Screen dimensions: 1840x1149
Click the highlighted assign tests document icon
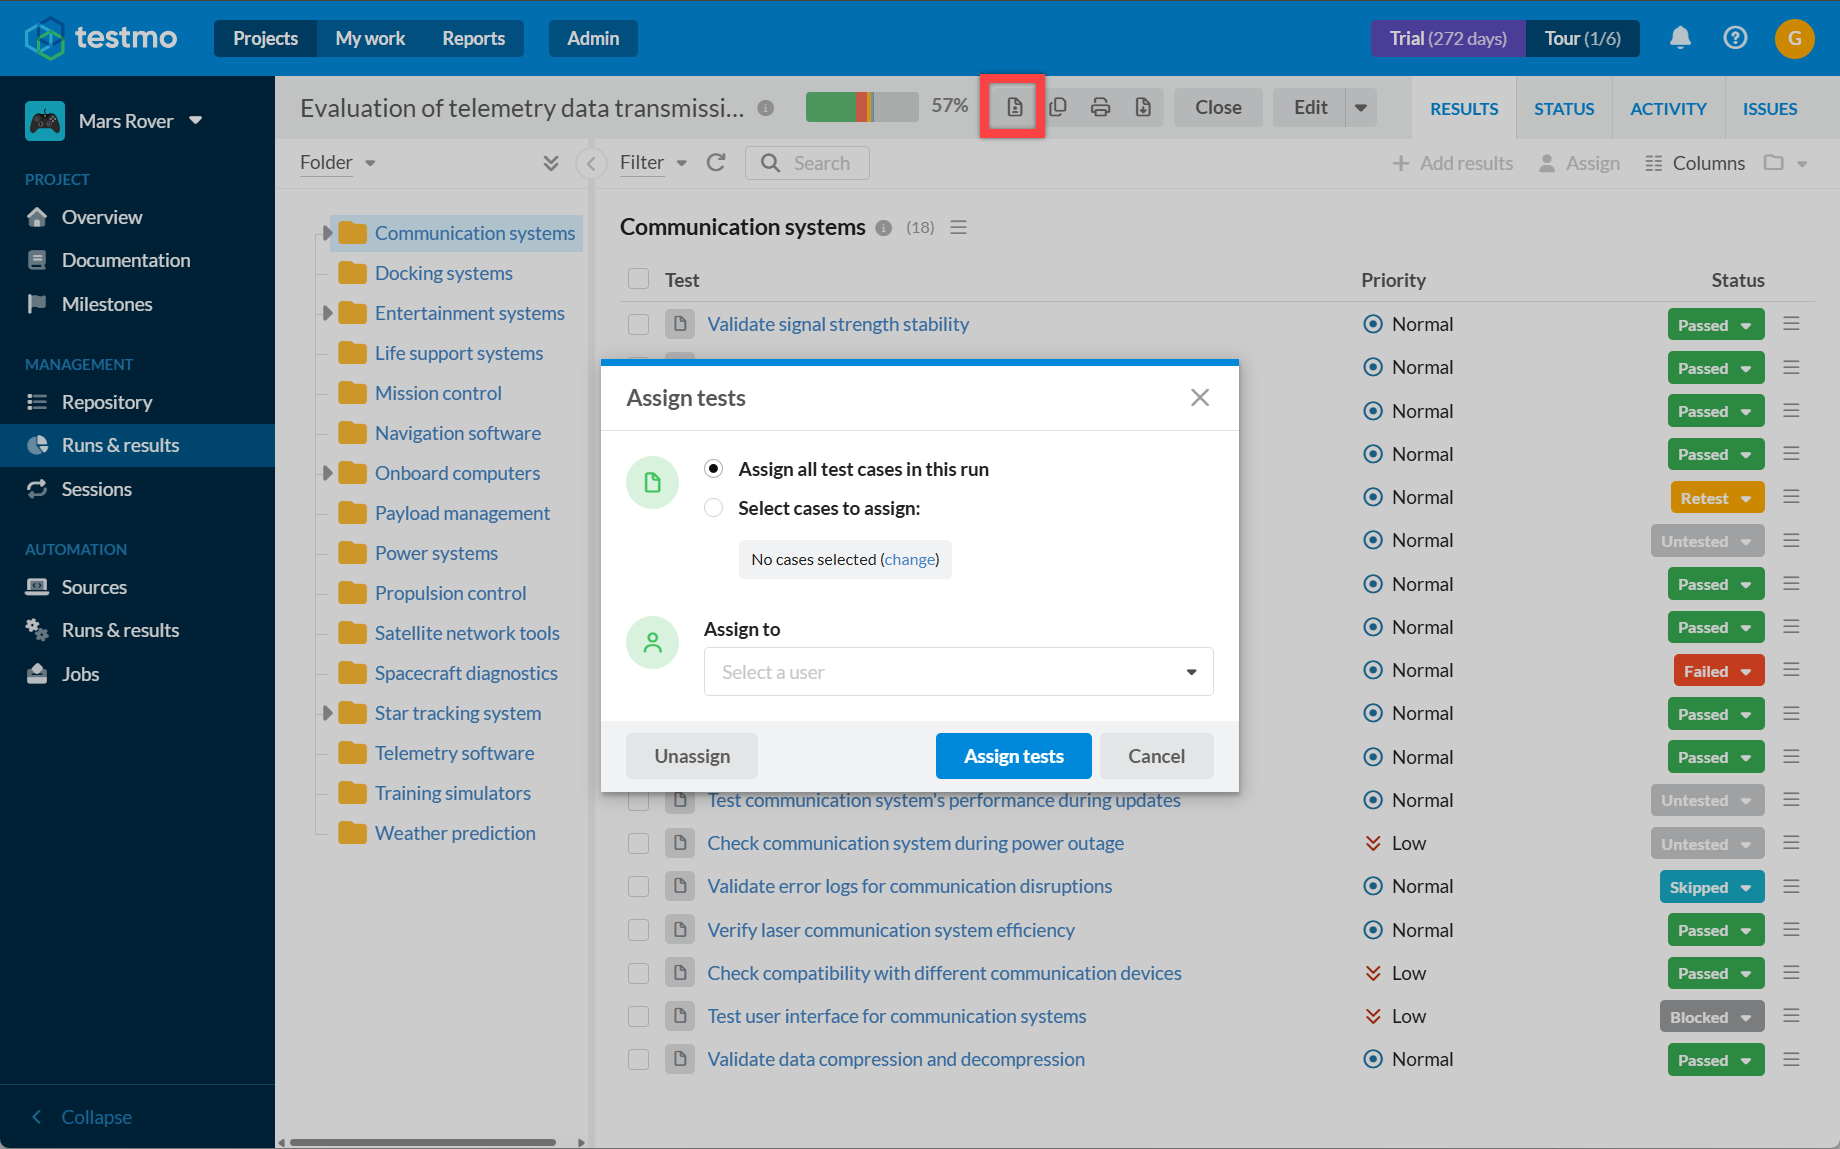[1014, 107]
